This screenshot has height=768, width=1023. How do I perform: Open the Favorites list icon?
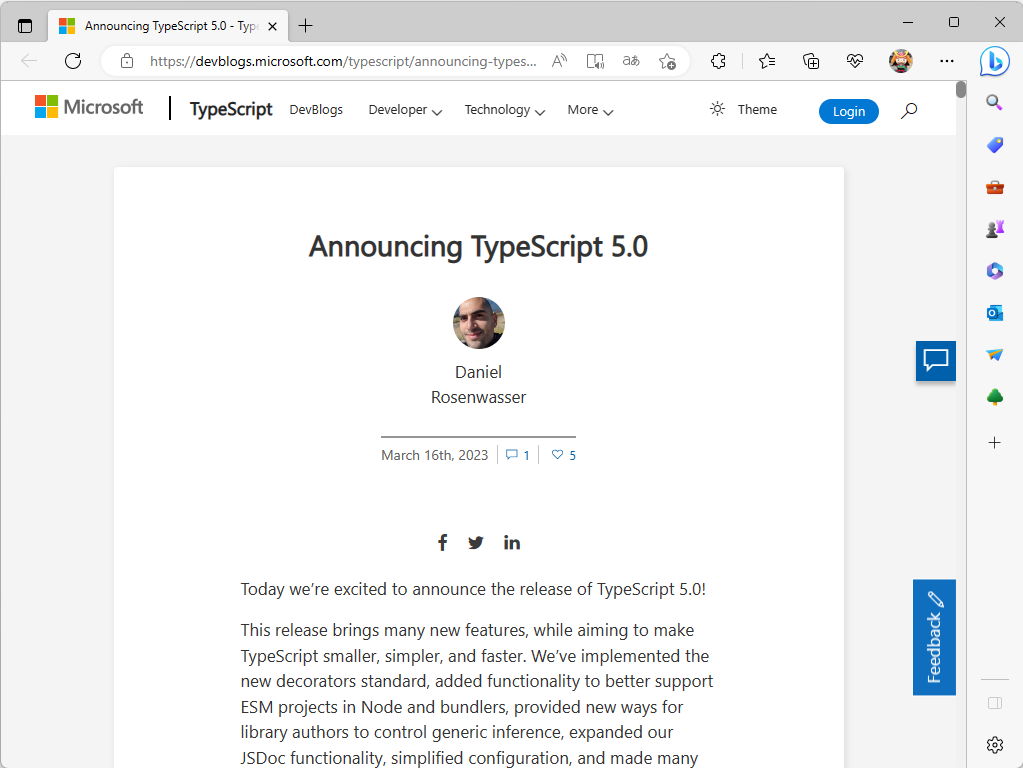coord(767,61)
